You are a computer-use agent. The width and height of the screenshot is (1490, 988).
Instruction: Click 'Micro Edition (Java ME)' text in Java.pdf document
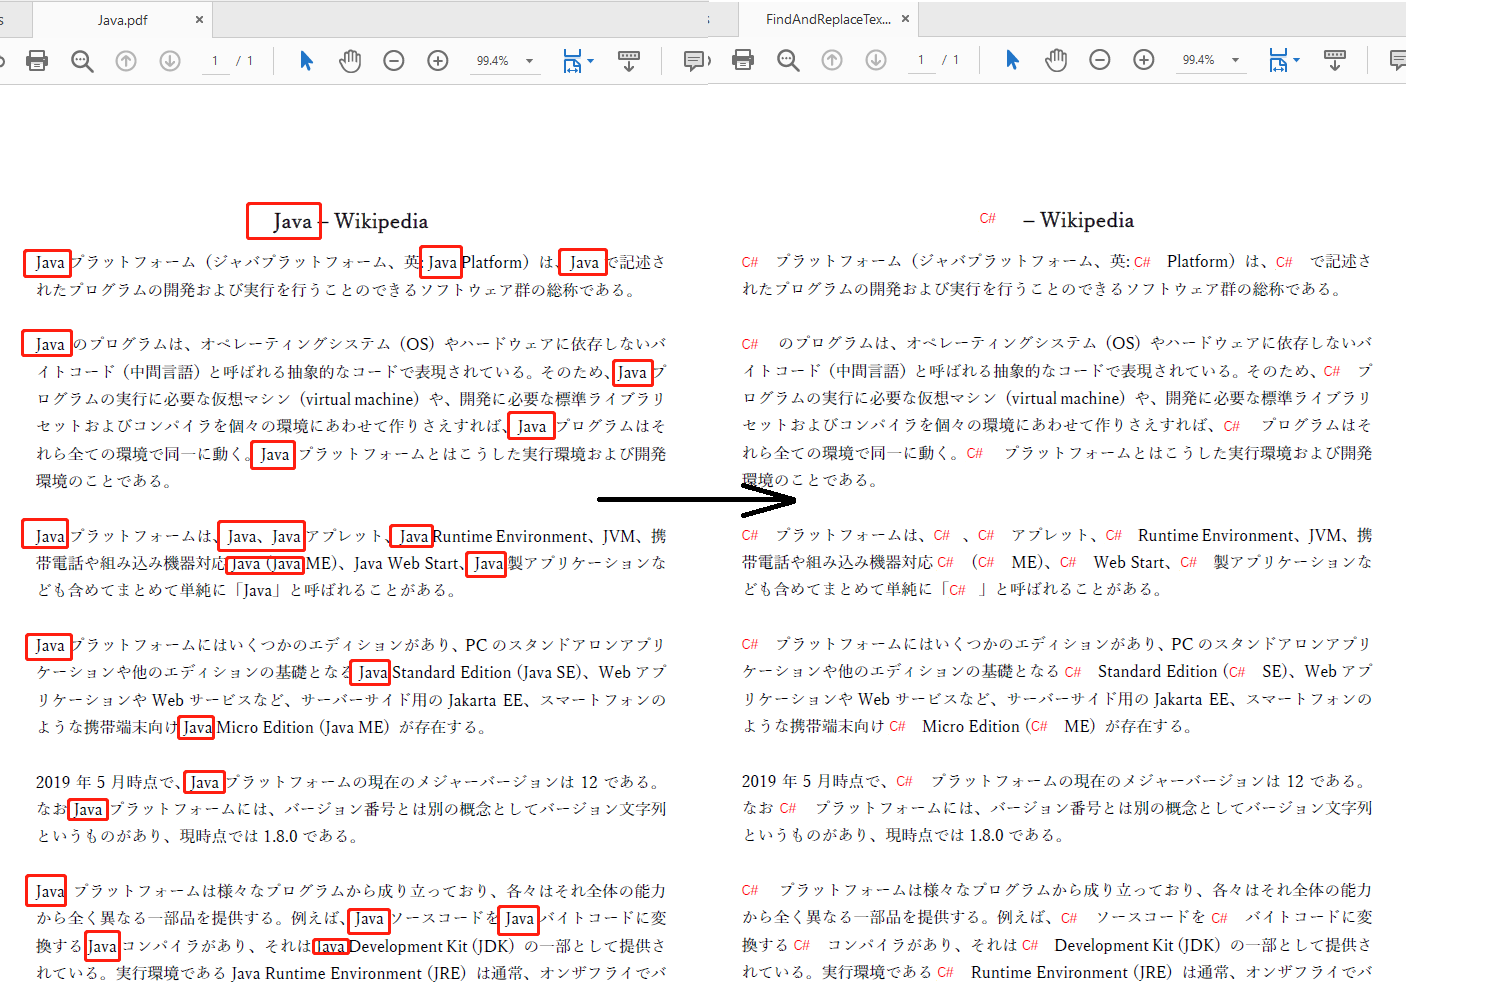click(x=303, y=728)
